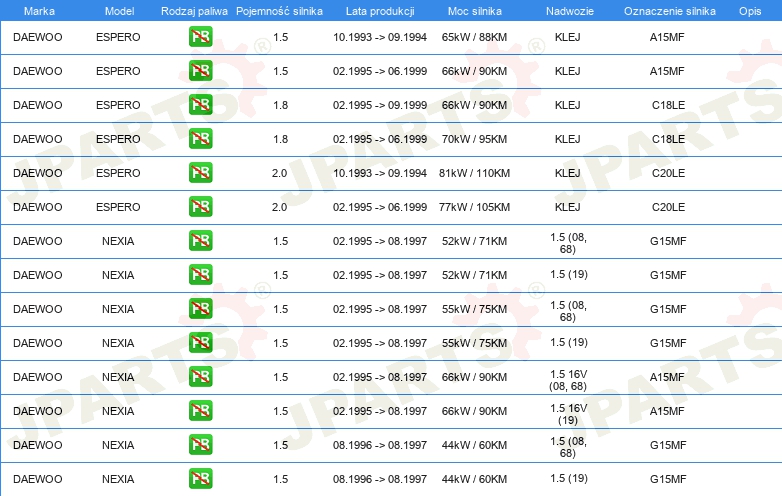This screenshot has height=496, width=782.
Task: Select date range 10.1993 -> 09.1994 for 1.5 ESPERO
Action: [x=380, y=37]
